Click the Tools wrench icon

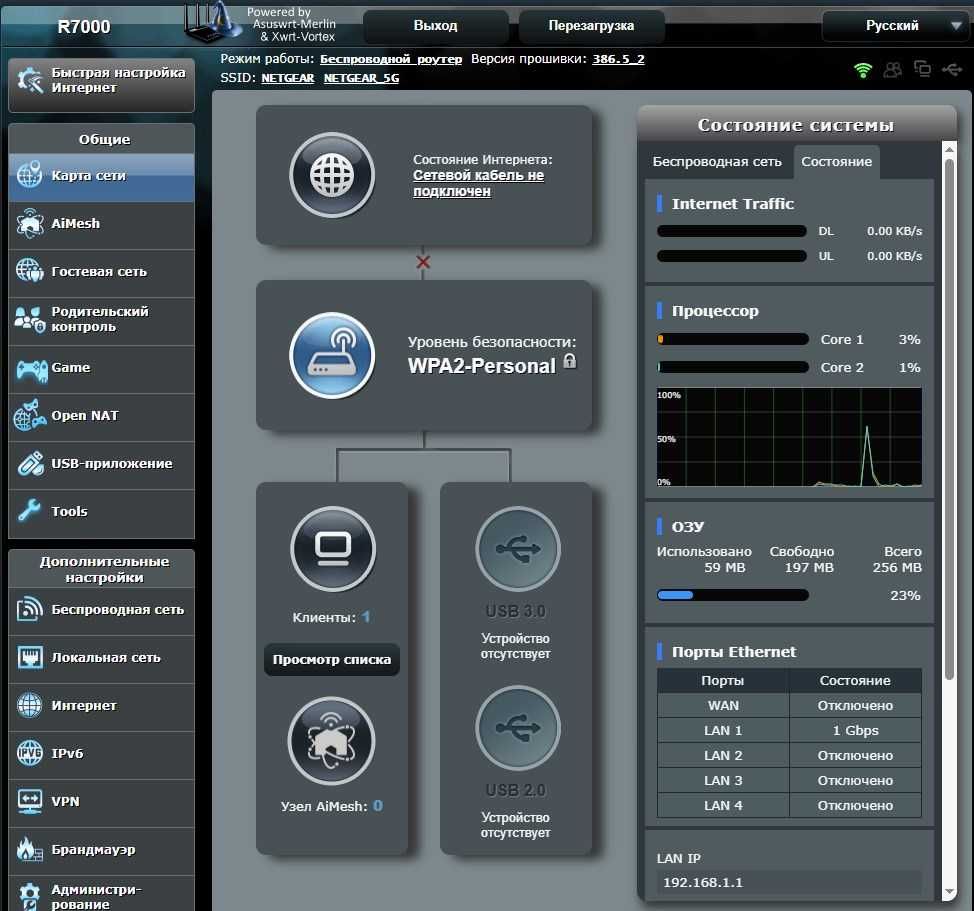[29, 510]
